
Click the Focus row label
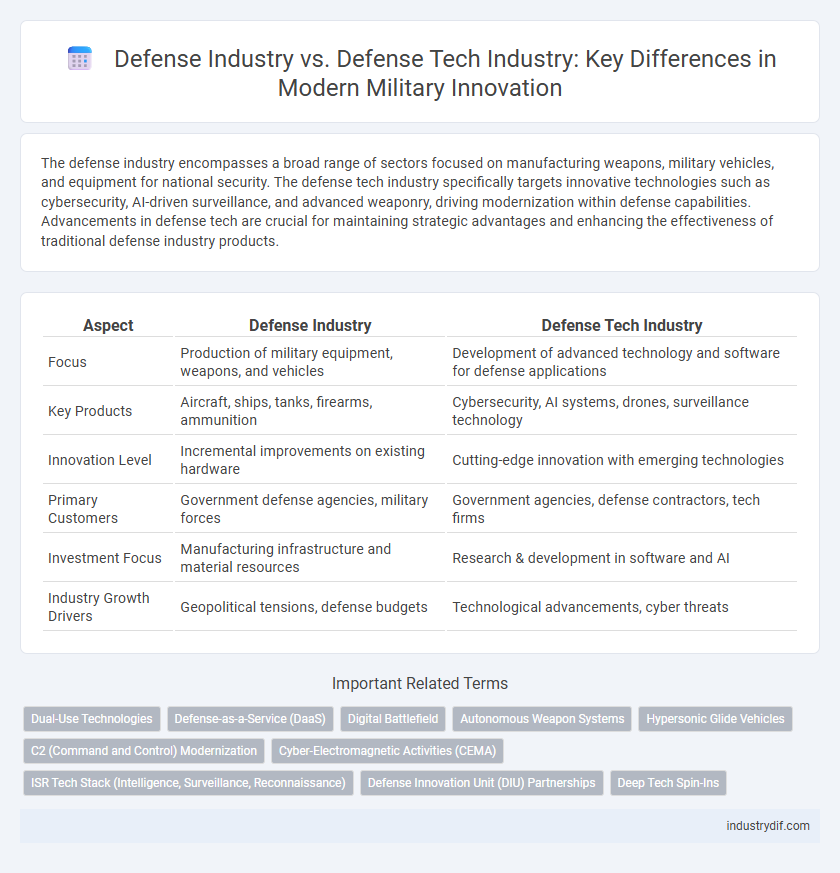point(67,362)
